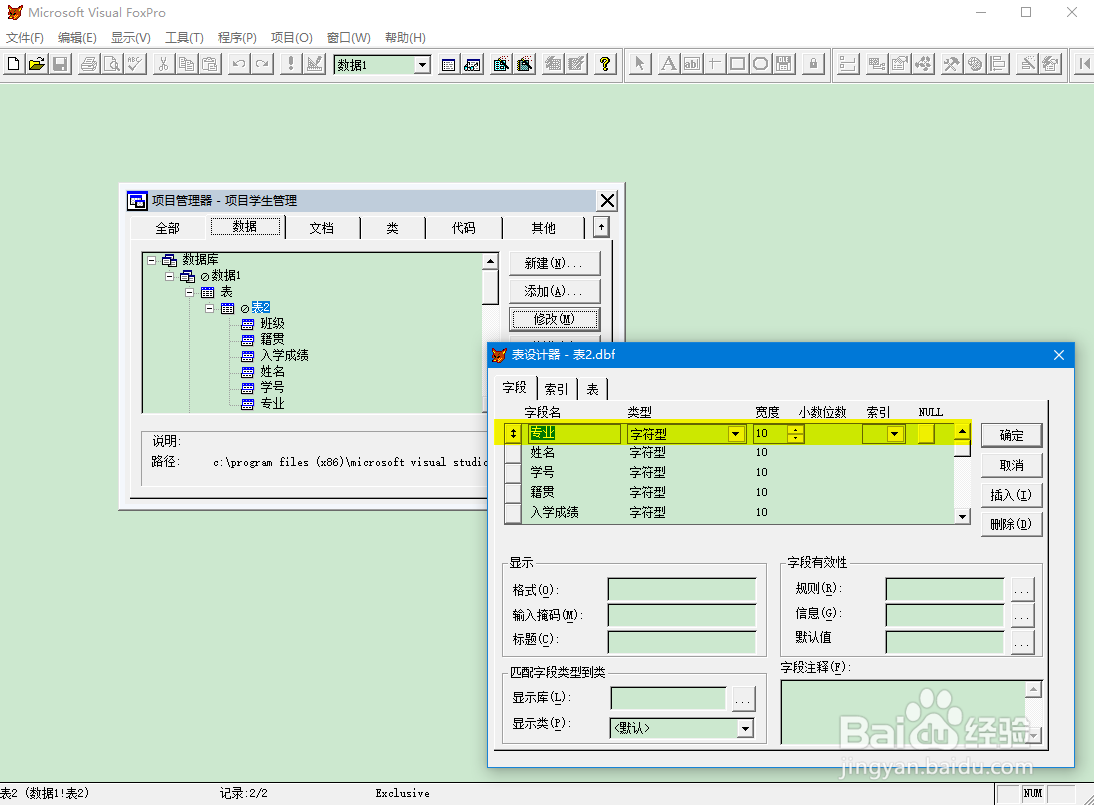Switch to the 索引 tab in Table Designer
The height and width of the screenshot is (805, 1094).
[556, 389]
